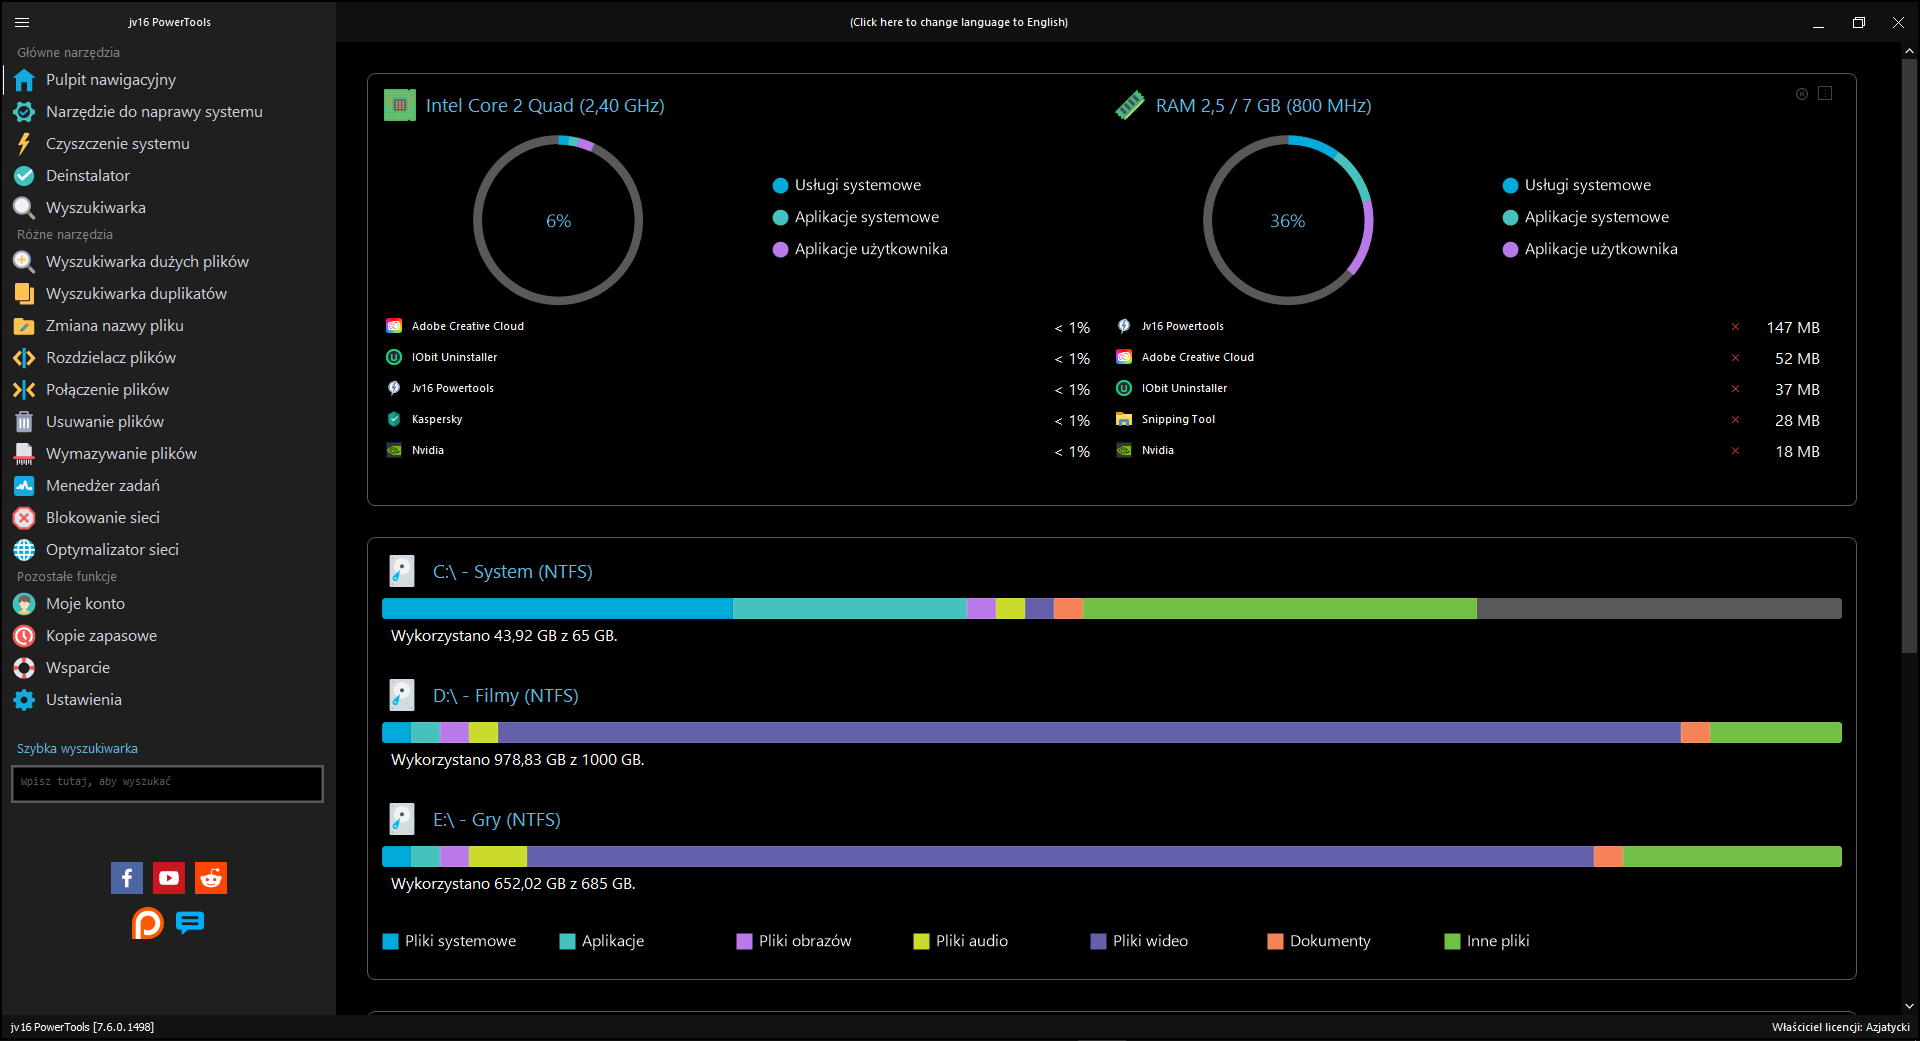The image size is (1920, 1041).
Task: Click the RAM usage 36% gauge
Action: click(x=1288, y=220)
